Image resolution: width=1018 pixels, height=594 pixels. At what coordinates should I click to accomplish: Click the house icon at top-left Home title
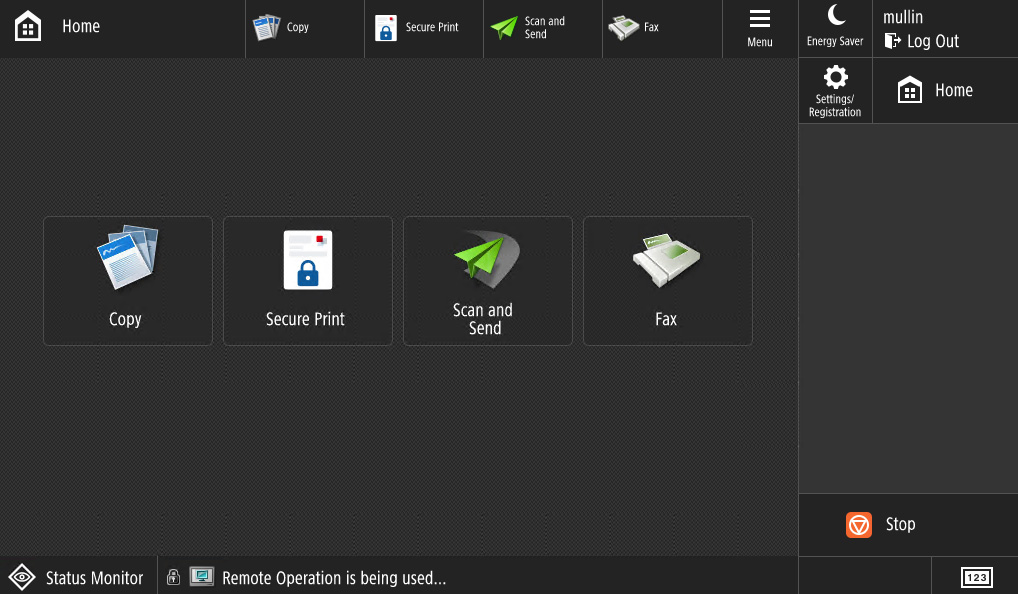pos(28,27)
